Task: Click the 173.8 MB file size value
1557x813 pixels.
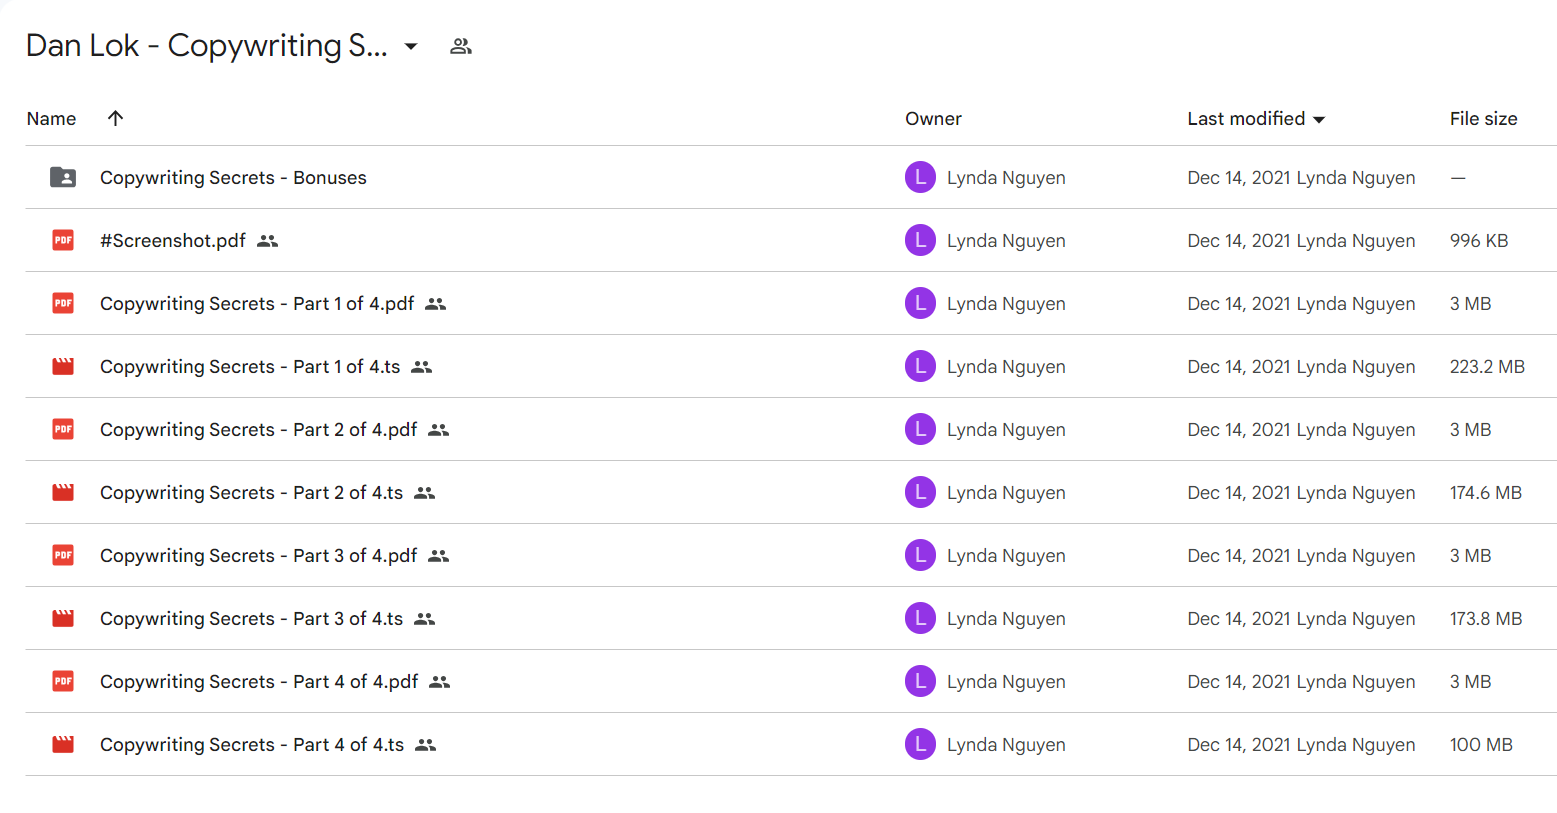Action: (x=1485, y=618)
